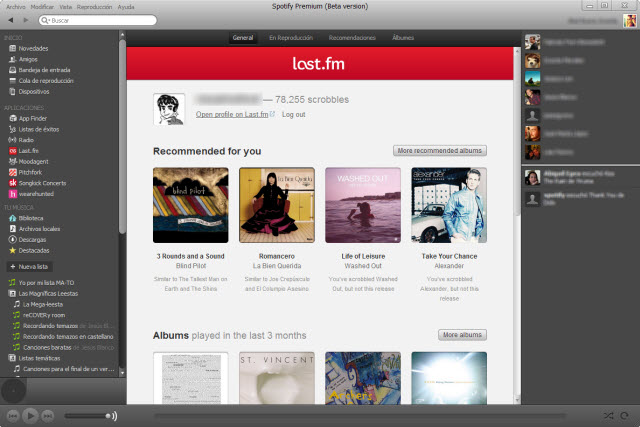Open Destacadas starred list
The height and width of the screenshot is (427, 640).
click(34, 250)
